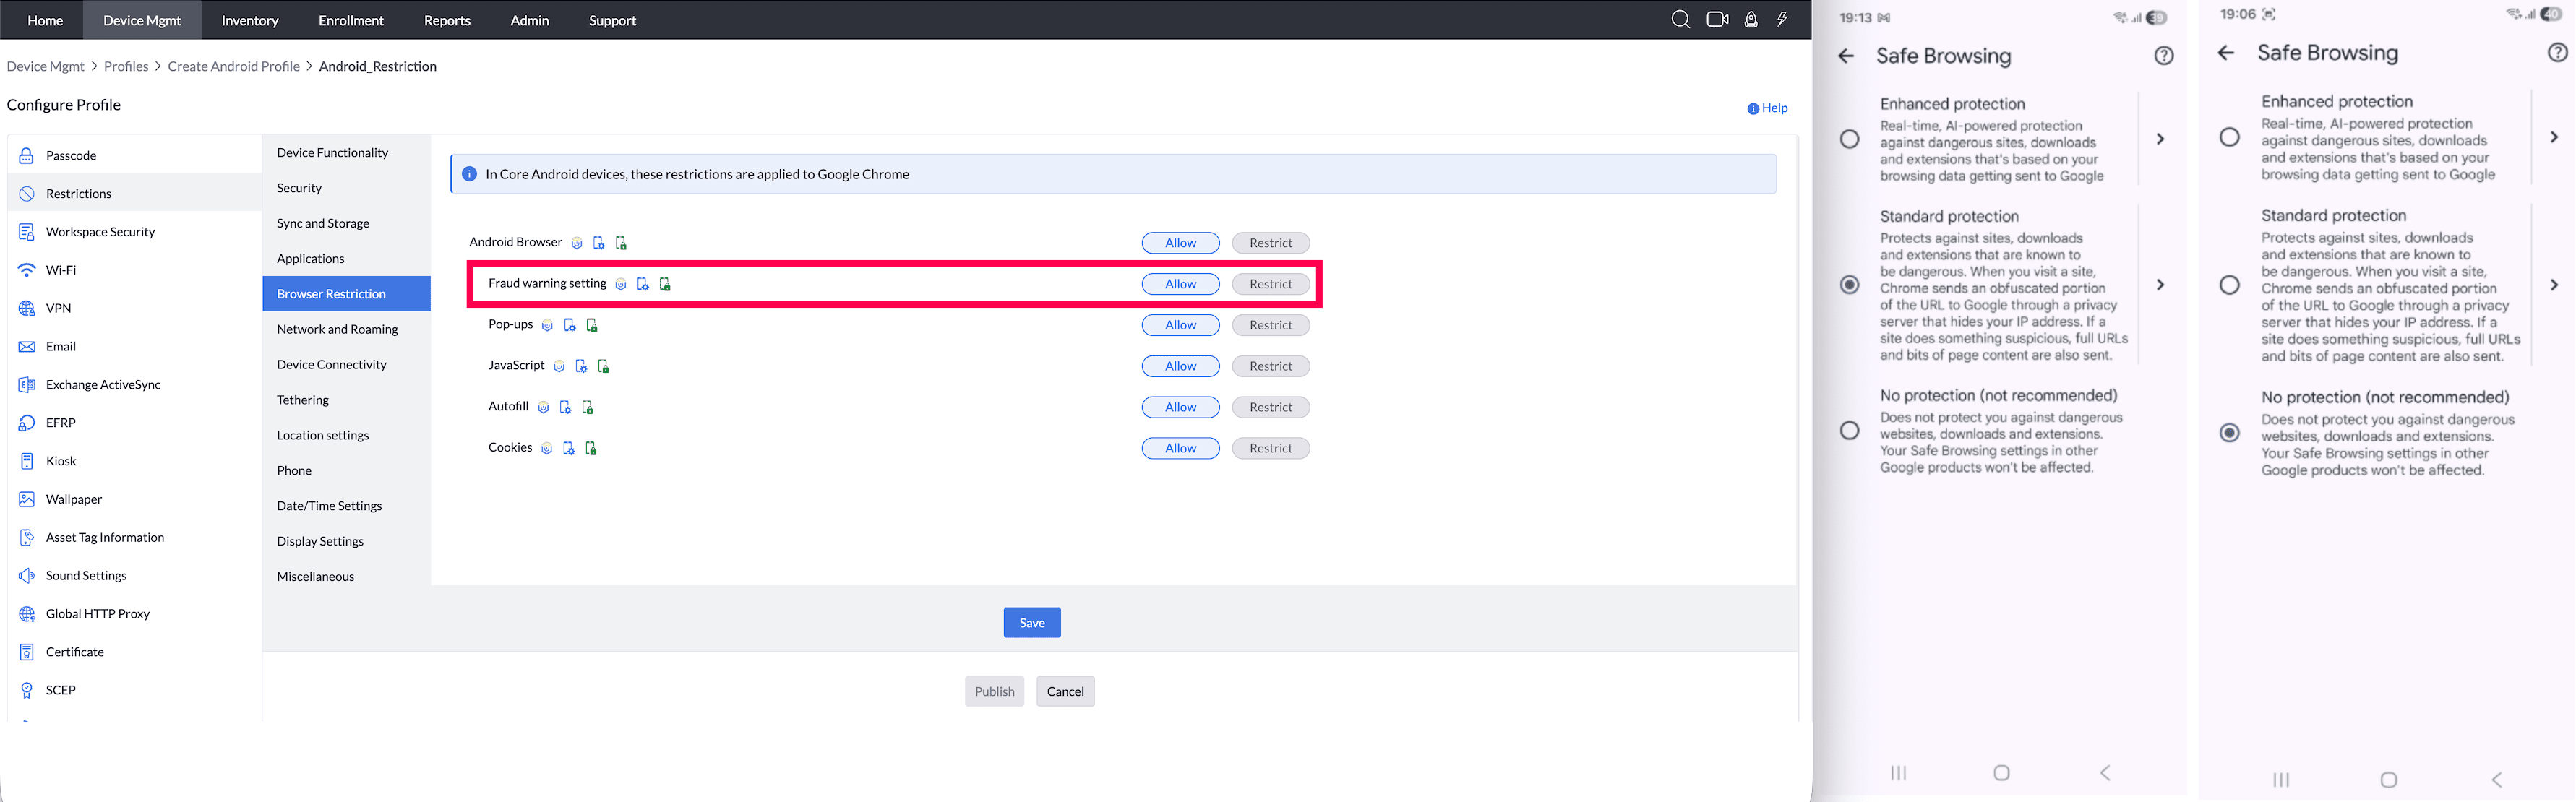Tap the back arrow on Safe Browsing screen
This screenshot has width=2576, height=802.
[1846, 56]
